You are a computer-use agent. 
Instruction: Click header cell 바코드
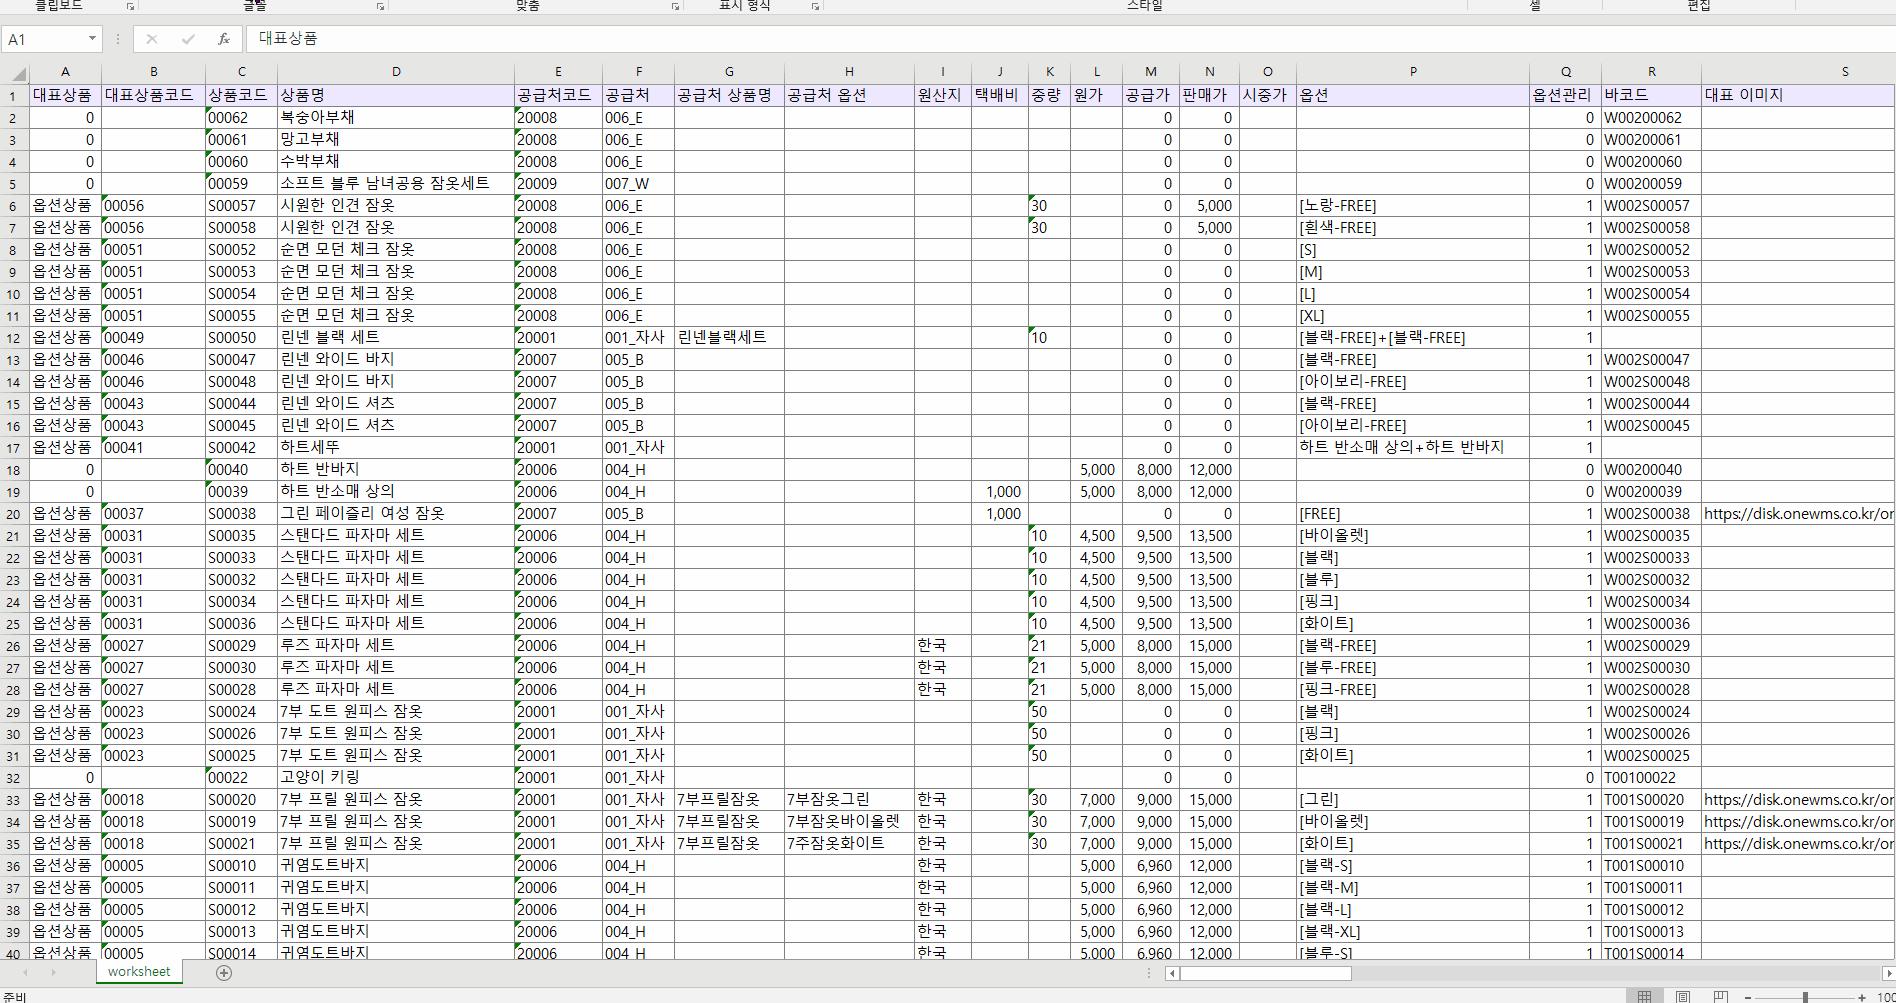point(1652,95)
